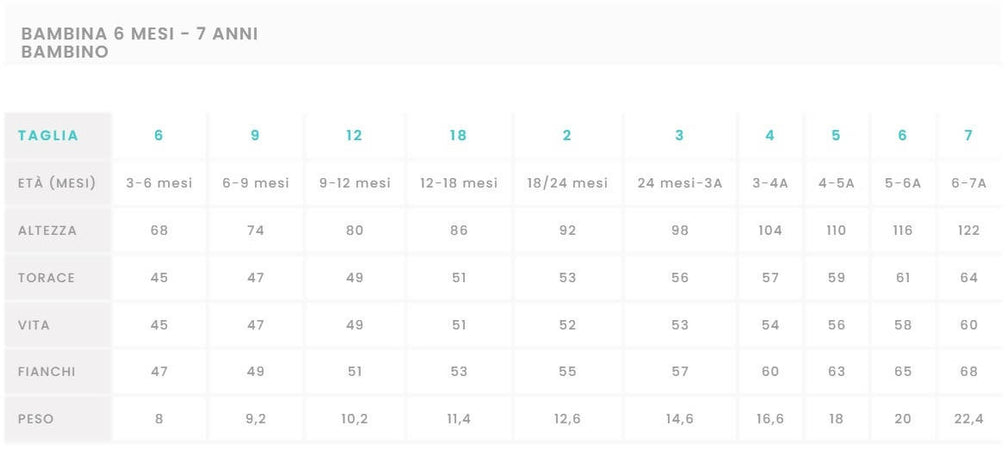This screenshot has height=450, width=1008.
Task: Select the TAGLIA row header
Action: (x=48, y=136)
